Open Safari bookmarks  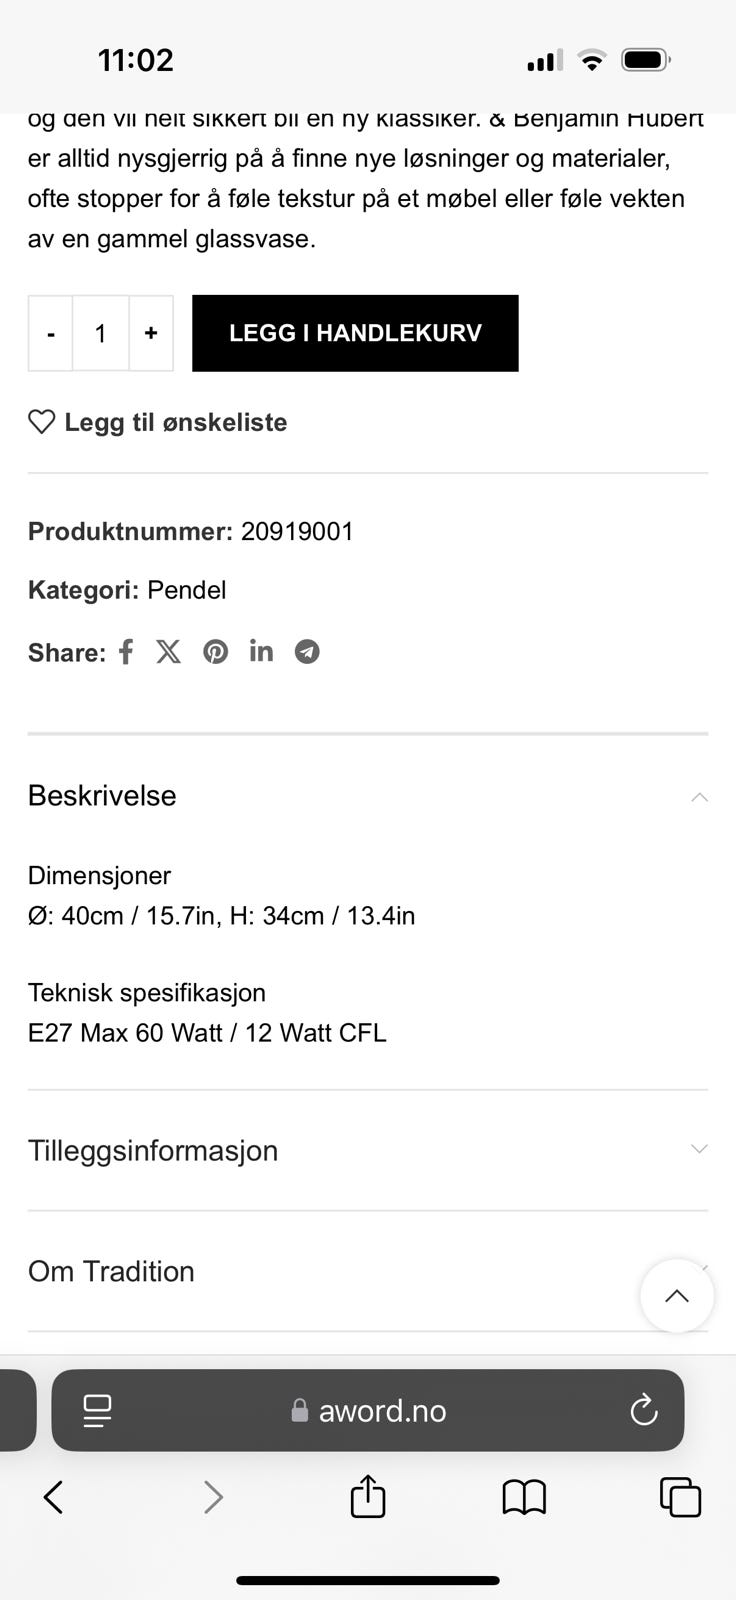[x=523, y=1497]
